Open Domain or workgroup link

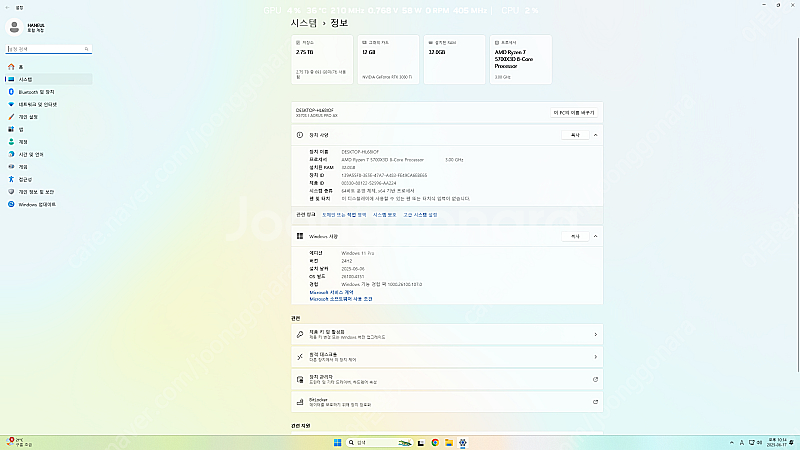click(344, 215)
